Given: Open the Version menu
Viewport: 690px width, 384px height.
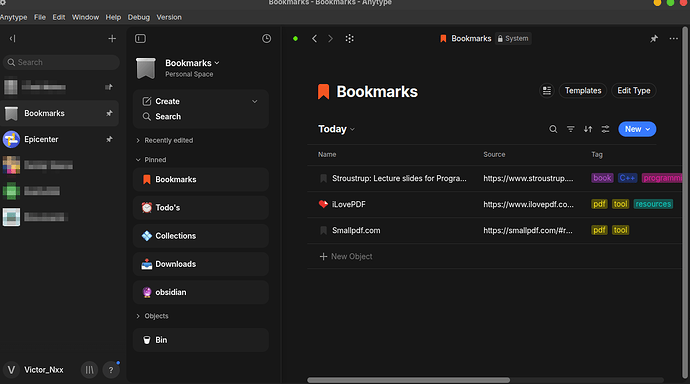Looking at the screenshot, I should (169, 17).
